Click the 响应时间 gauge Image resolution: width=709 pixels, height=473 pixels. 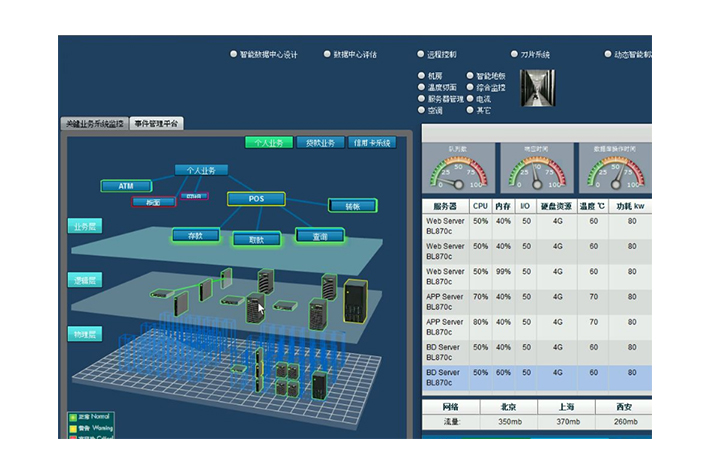(537, 168)
